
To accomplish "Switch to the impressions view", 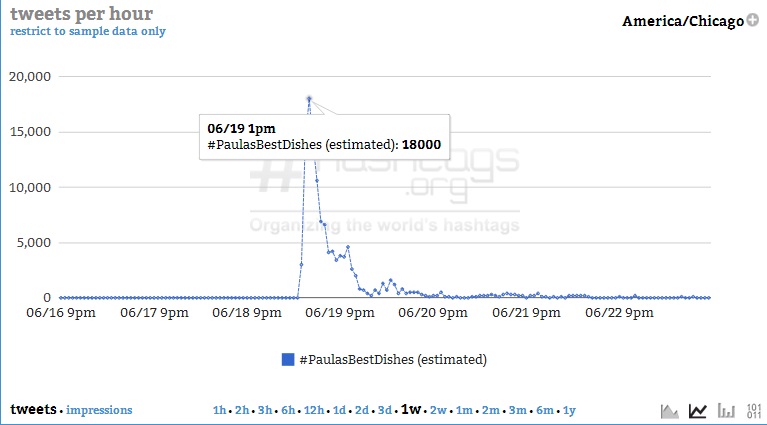I will [99, 410].
